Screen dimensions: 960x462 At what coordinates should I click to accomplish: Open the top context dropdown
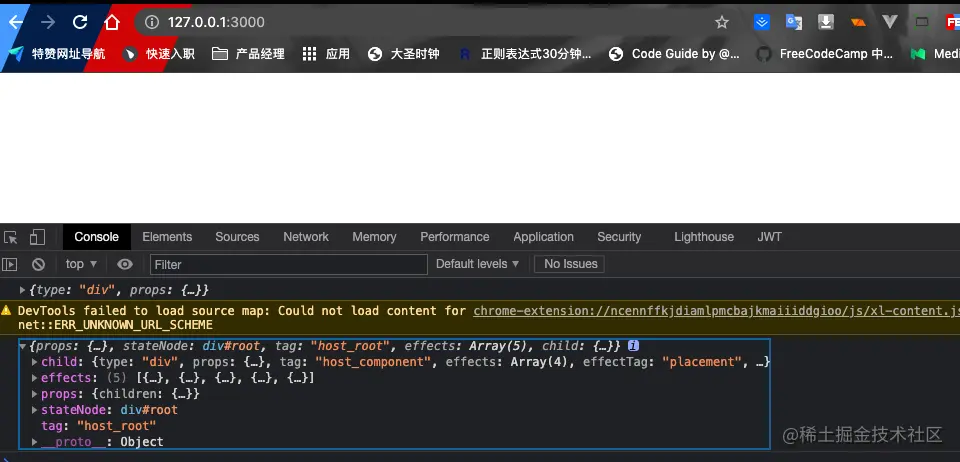tap(81, 264)
